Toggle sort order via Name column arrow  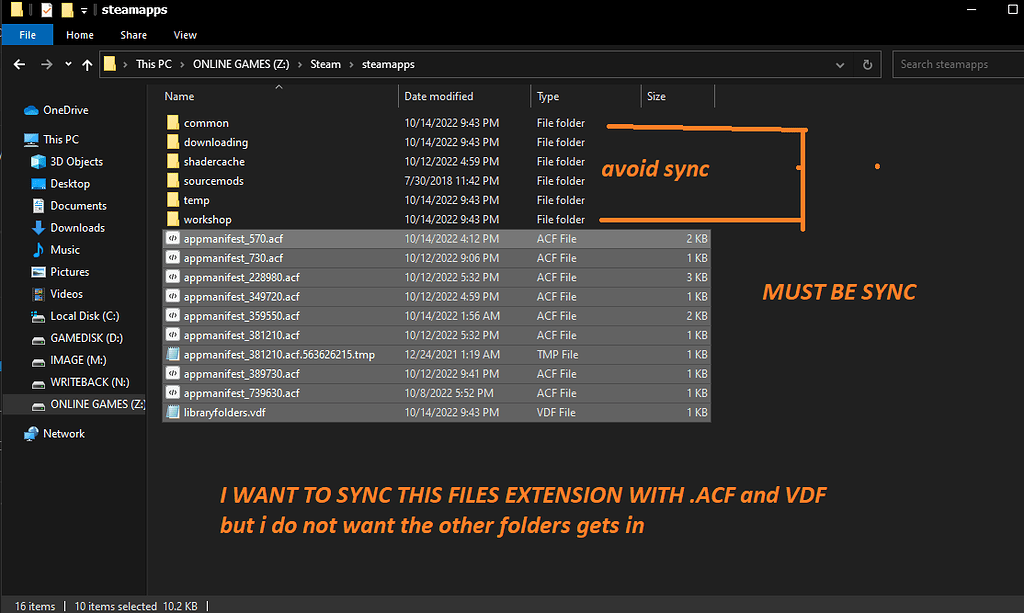[279, 88]
